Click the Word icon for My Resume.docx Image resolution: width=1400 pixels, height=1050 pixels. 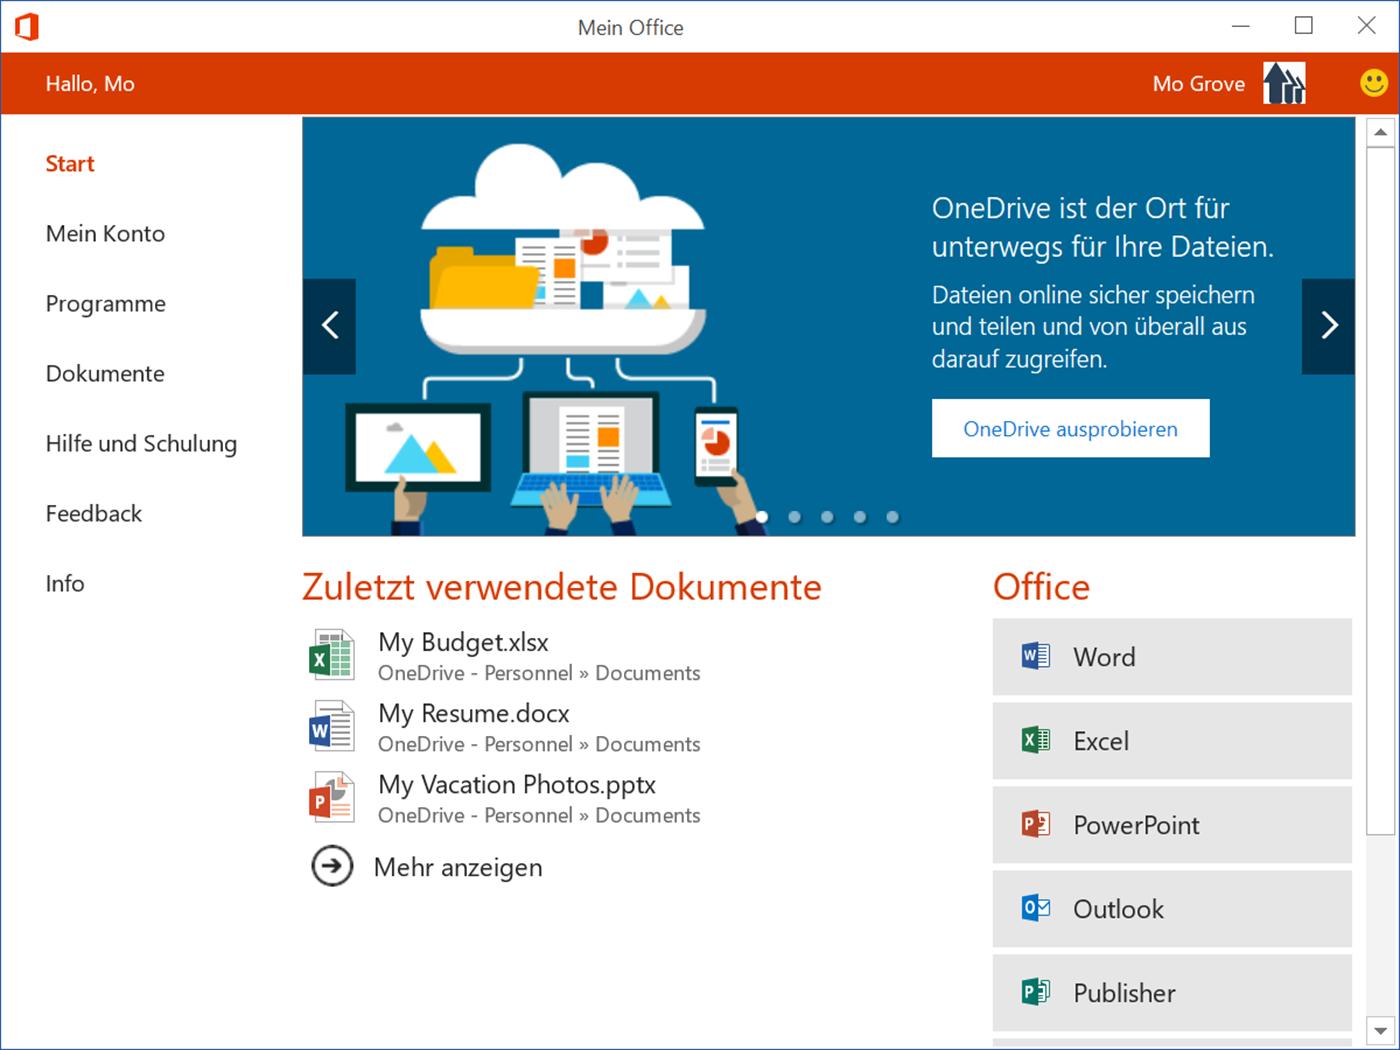coord(332,726)
